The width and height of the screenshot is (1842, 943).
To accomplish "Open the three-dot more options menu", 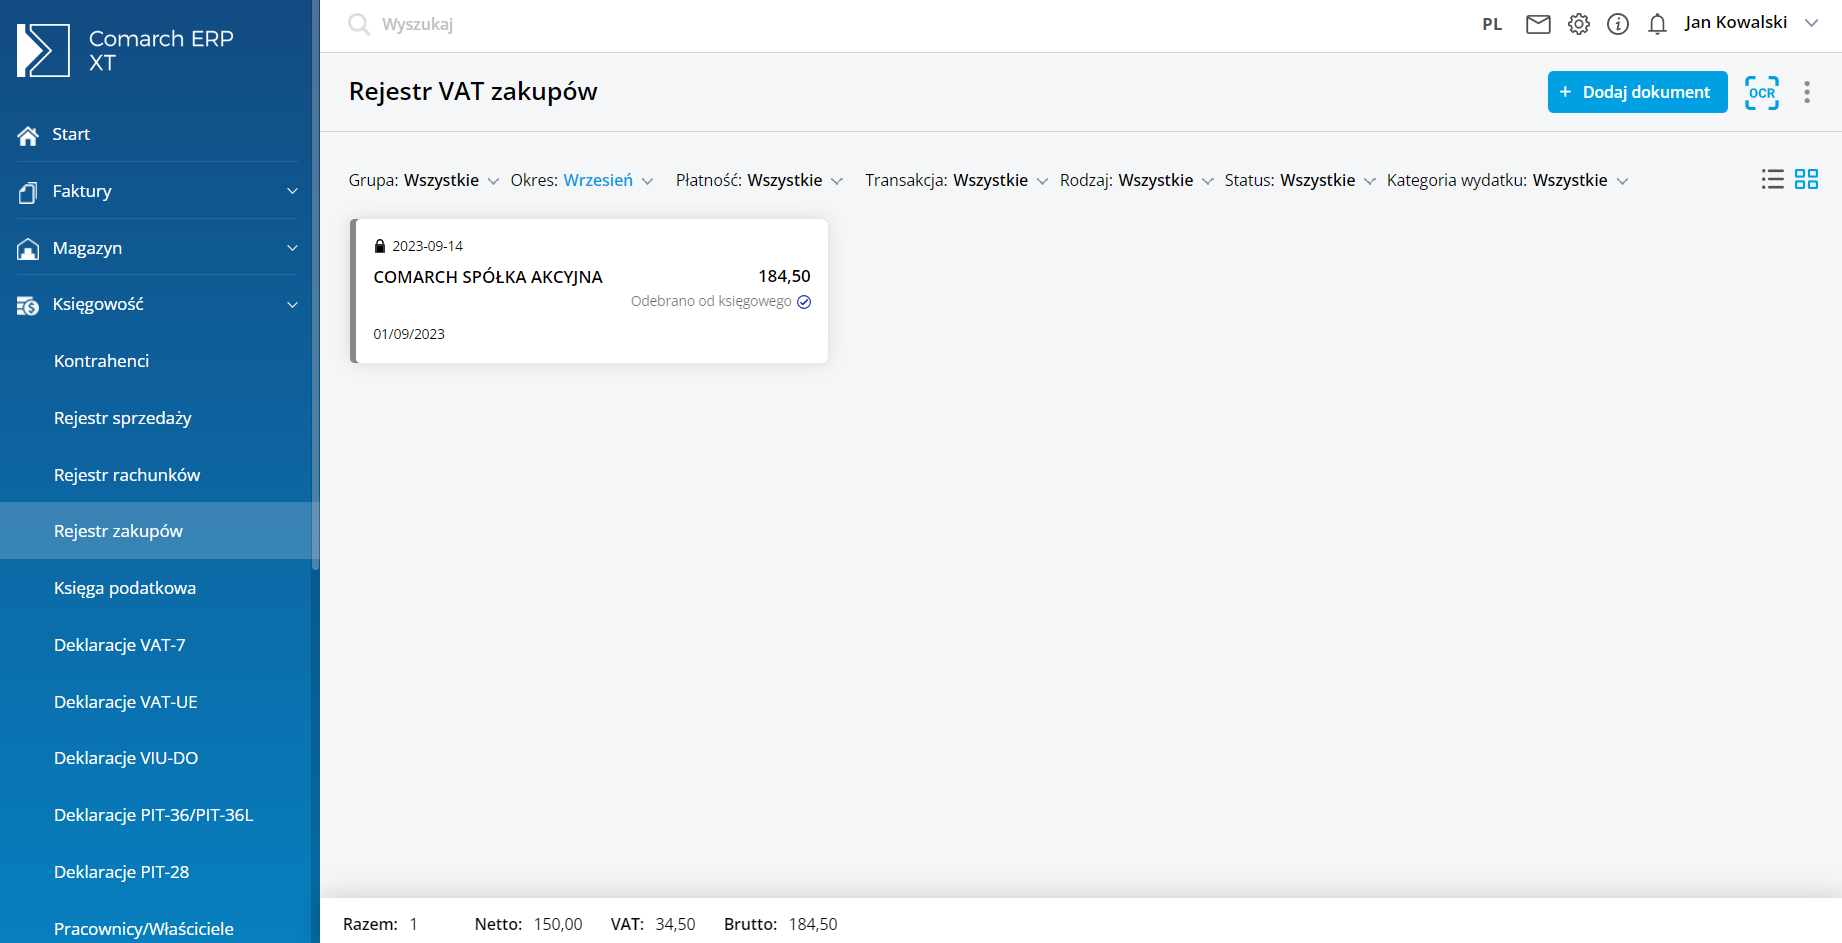I will point(1806,92).
